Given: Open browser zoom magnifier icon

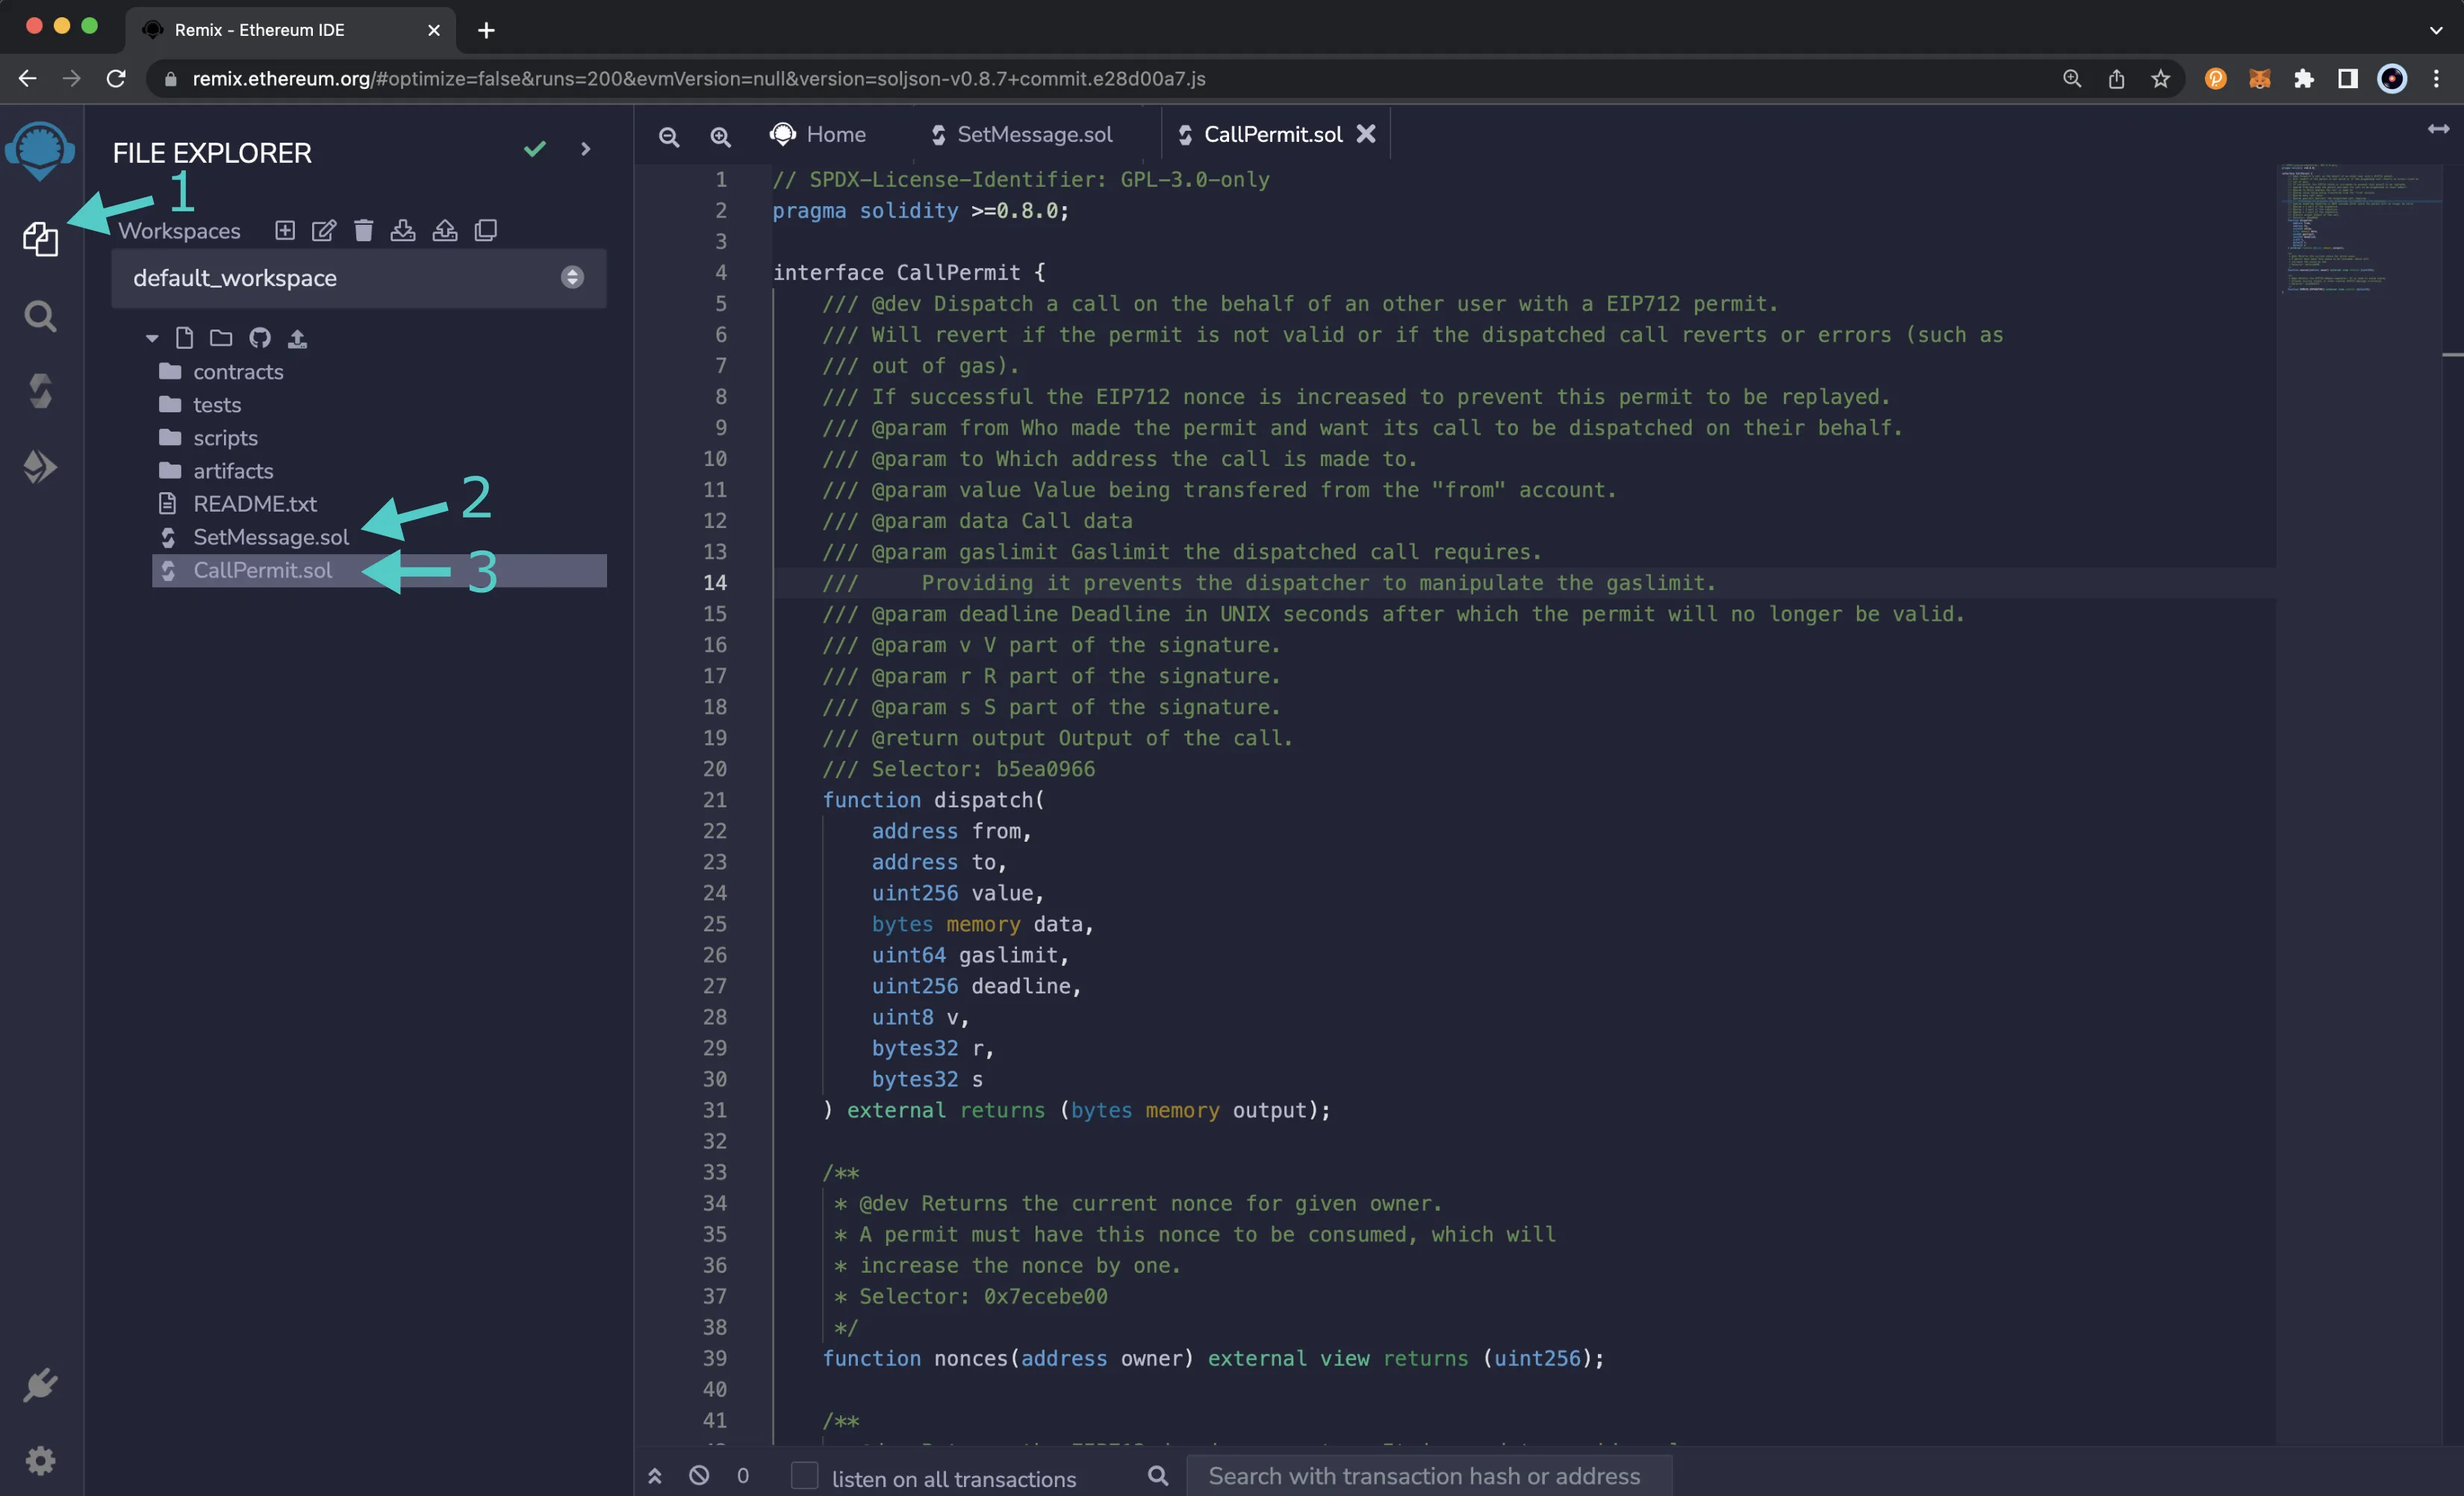Looking at the screenshot, I should point(2072,79).
